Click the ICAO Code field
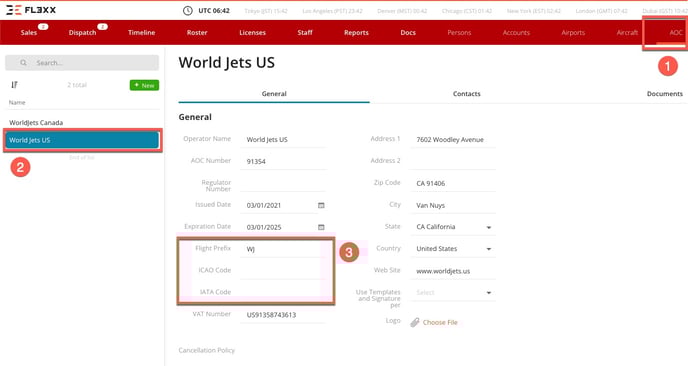This screenshot has width=688, height=366. point(283,271)
